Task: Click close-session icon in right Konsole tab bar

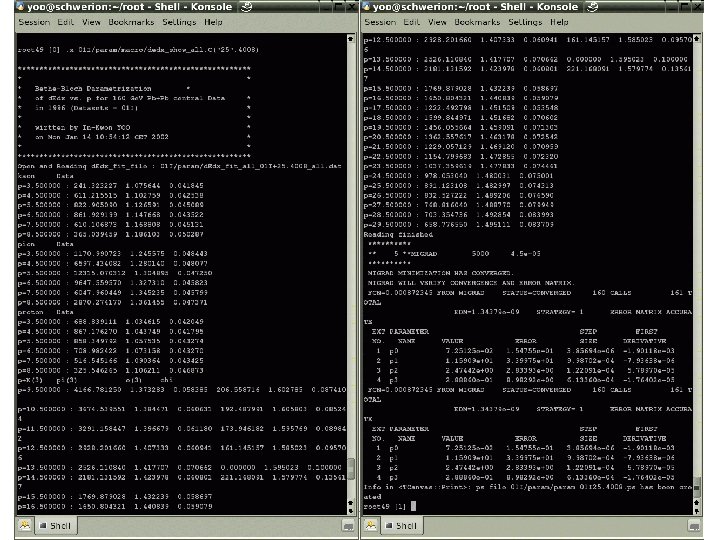Action: point(694,526)
